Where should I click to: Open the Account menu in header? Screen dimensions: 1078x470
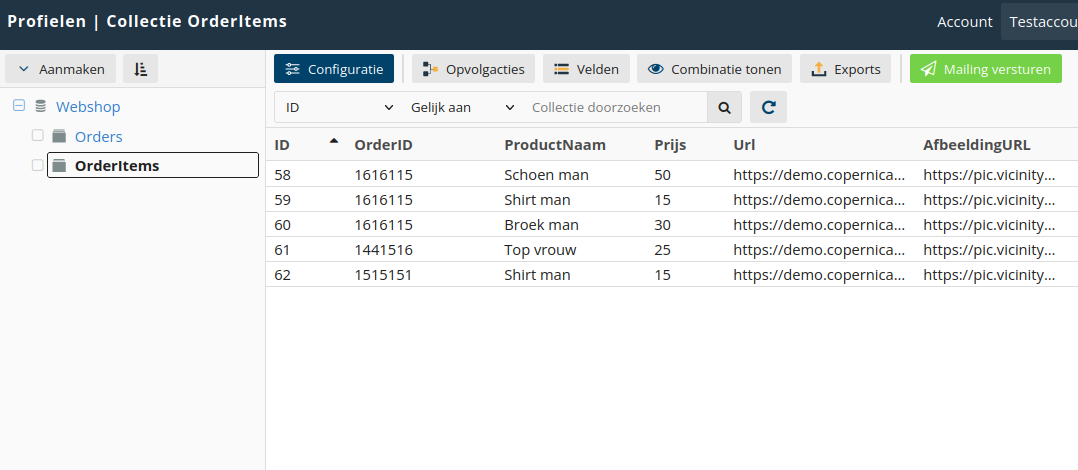(965, 22)
